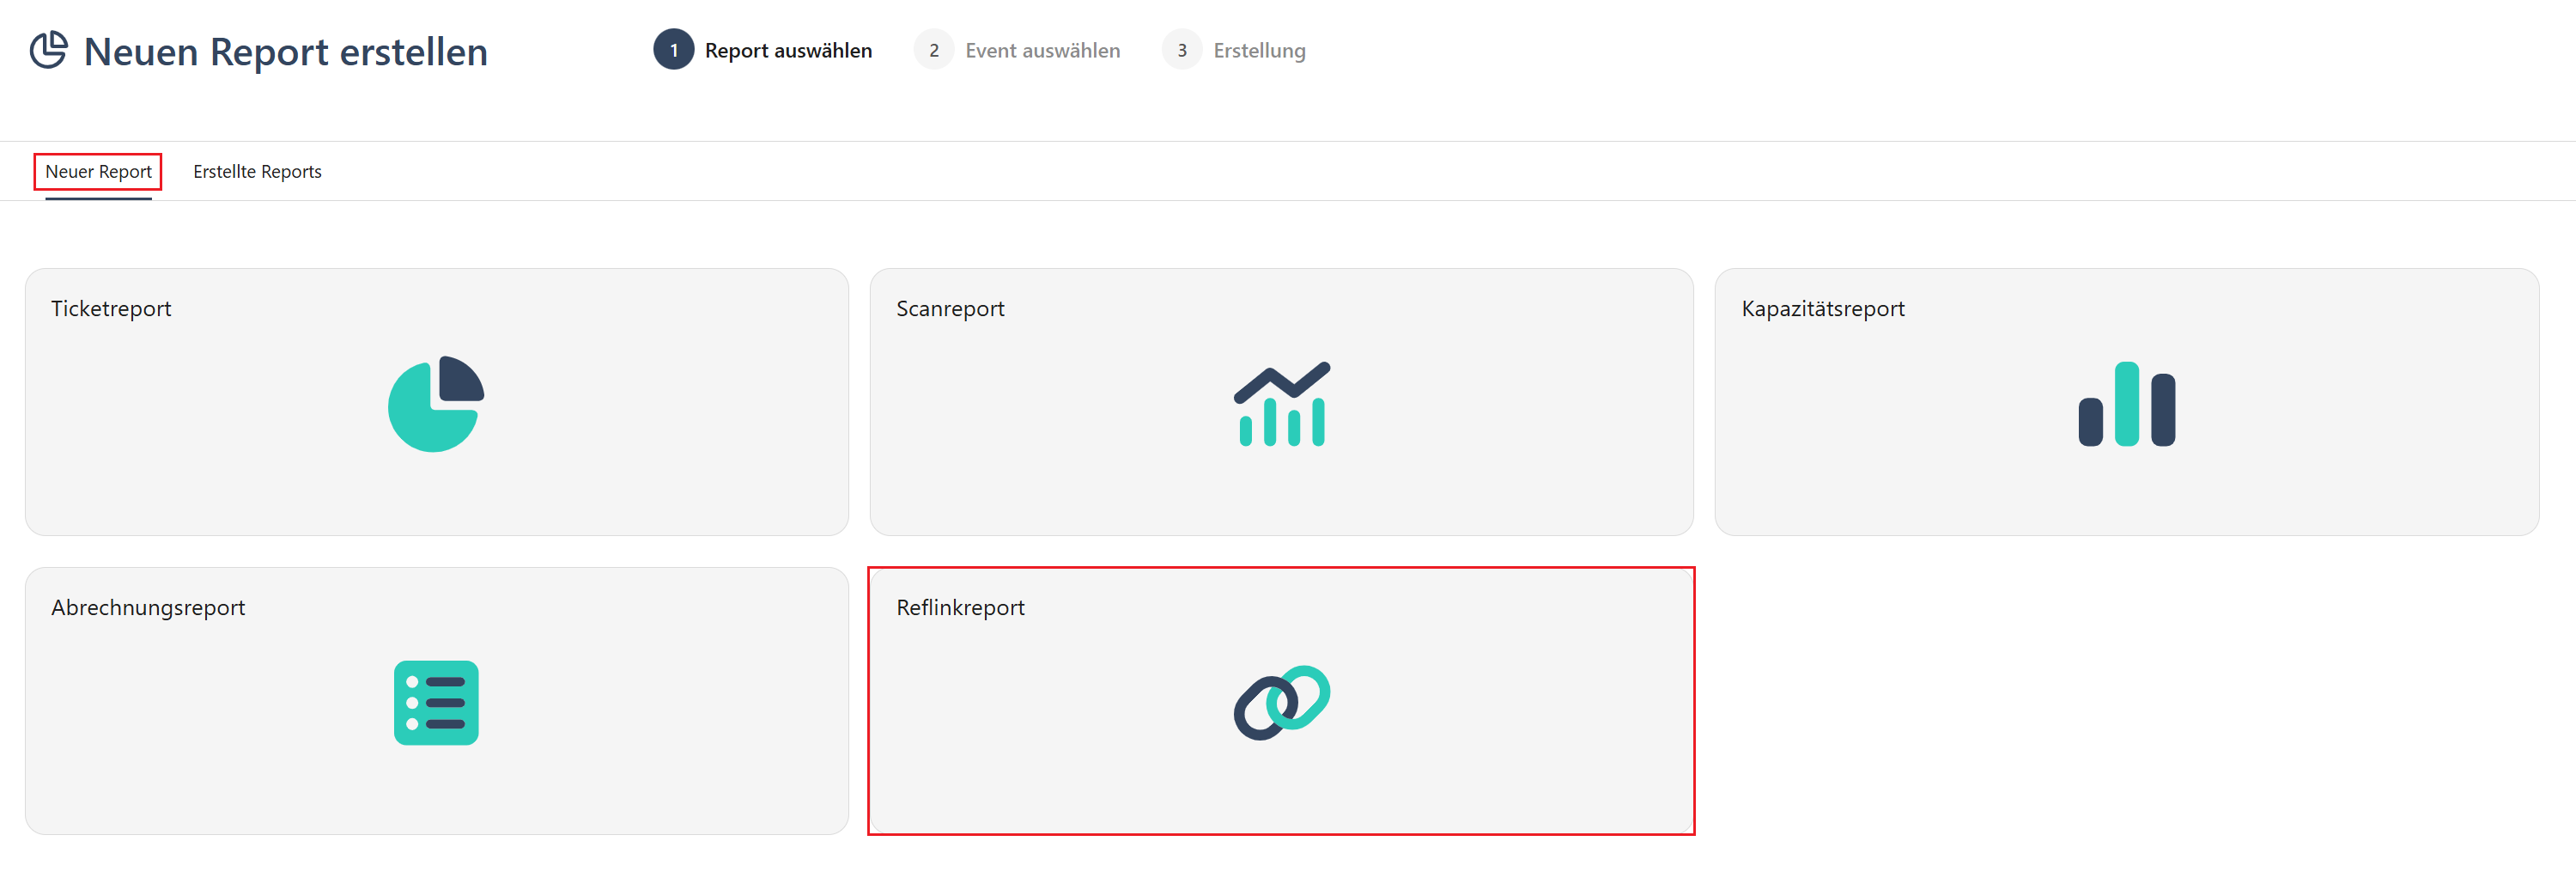The width and height of the screenshot is (2576, 884).
Task: Click the Neuen Report erstellen heading
Action: coord(285,52)
